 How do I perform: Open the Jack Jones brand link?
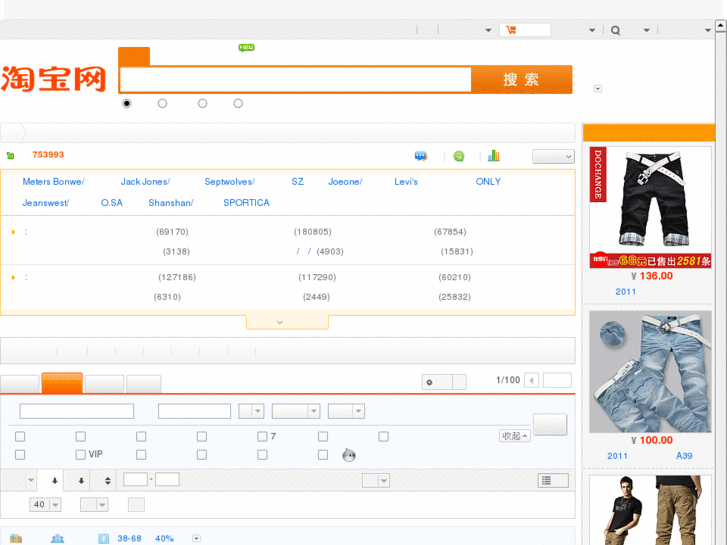tap(145, 182)
